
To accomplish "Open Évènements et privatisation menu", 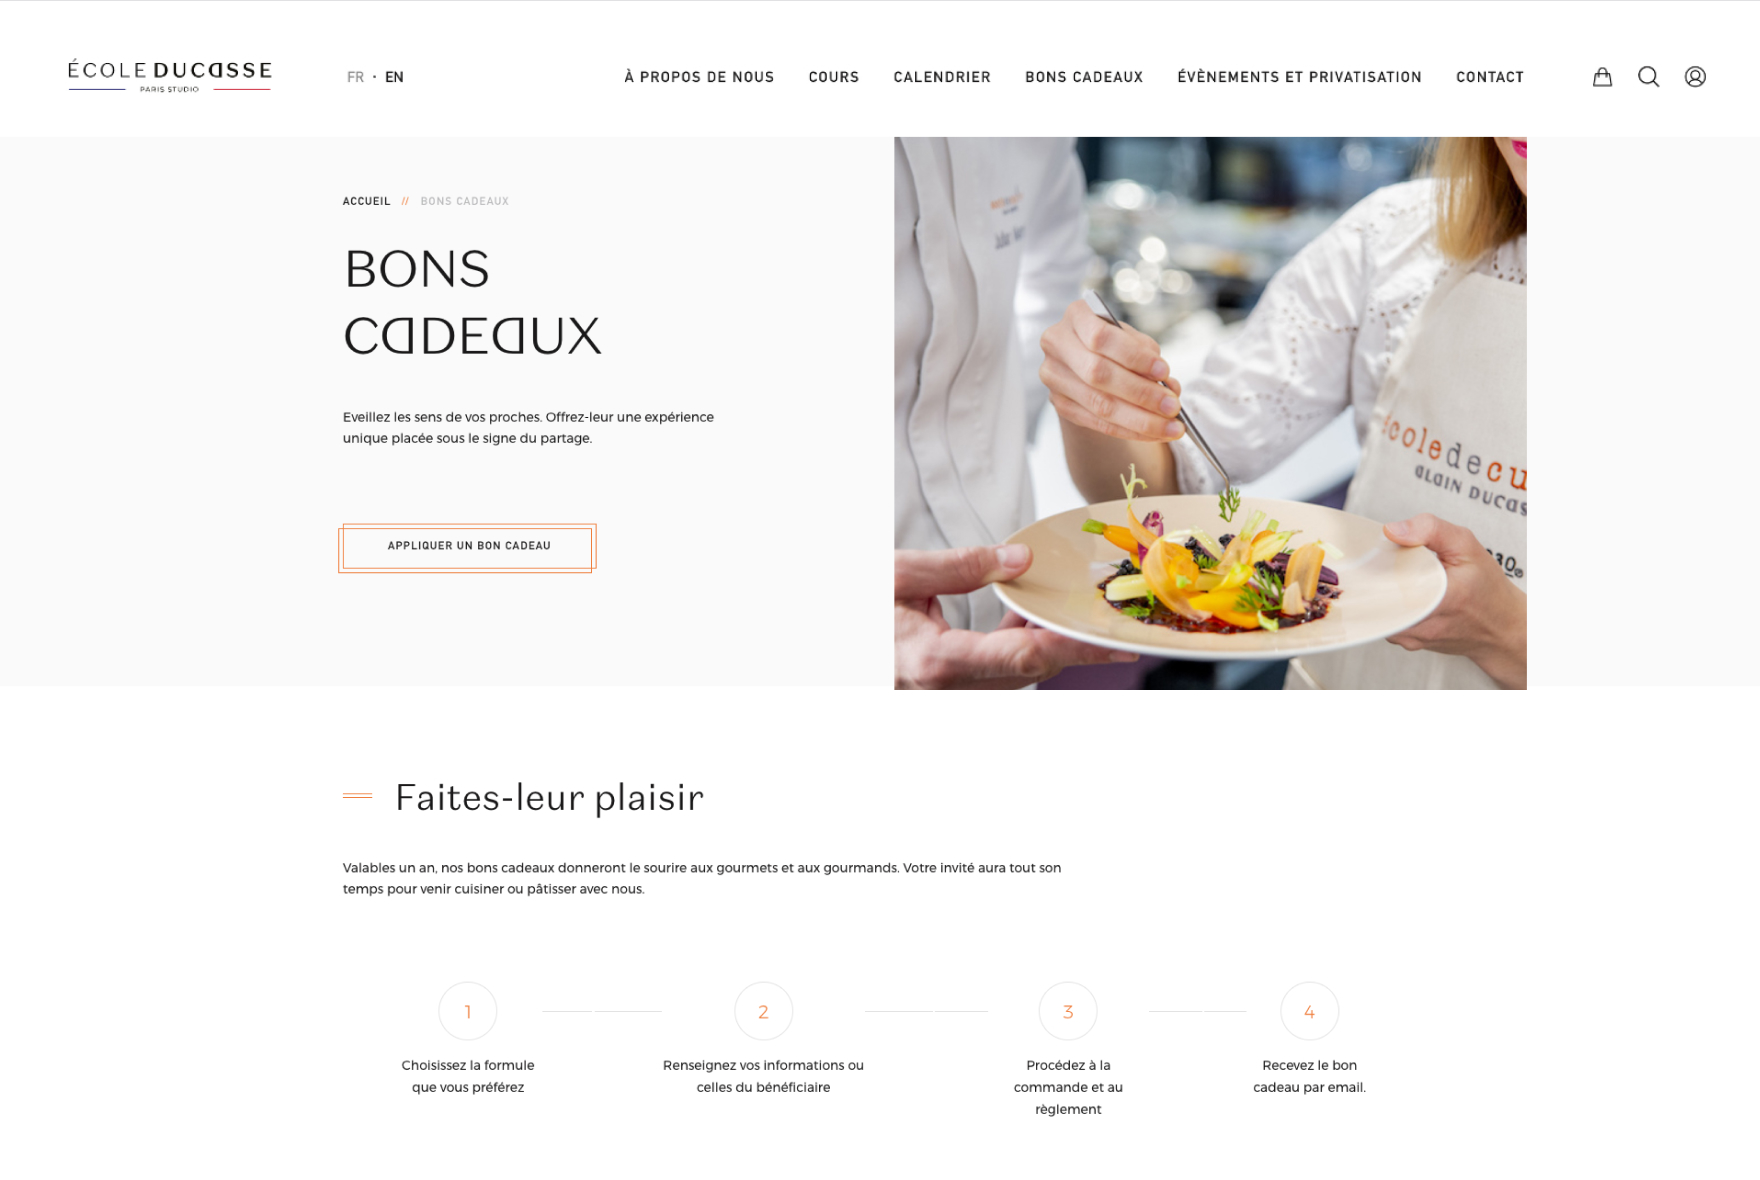I will tap(1299, 77).
